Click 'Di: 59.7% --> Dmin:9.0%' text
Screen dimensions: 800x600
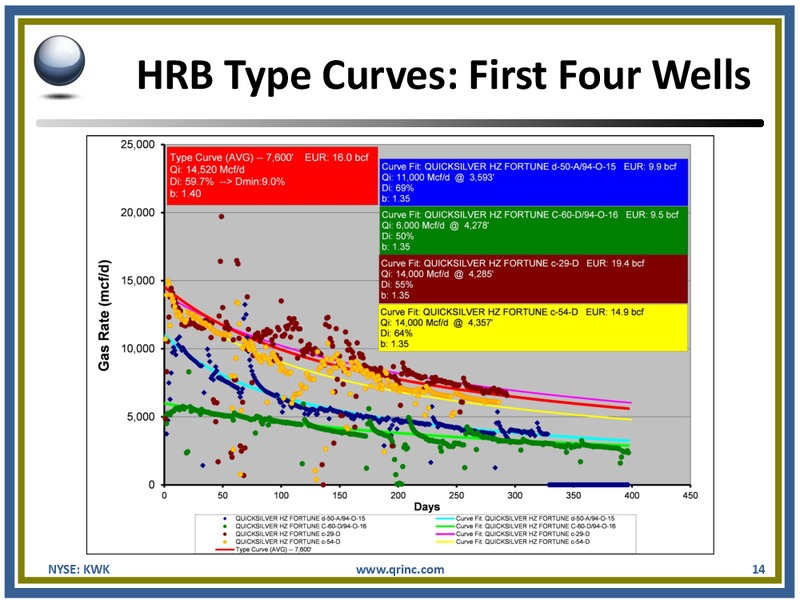227,182
